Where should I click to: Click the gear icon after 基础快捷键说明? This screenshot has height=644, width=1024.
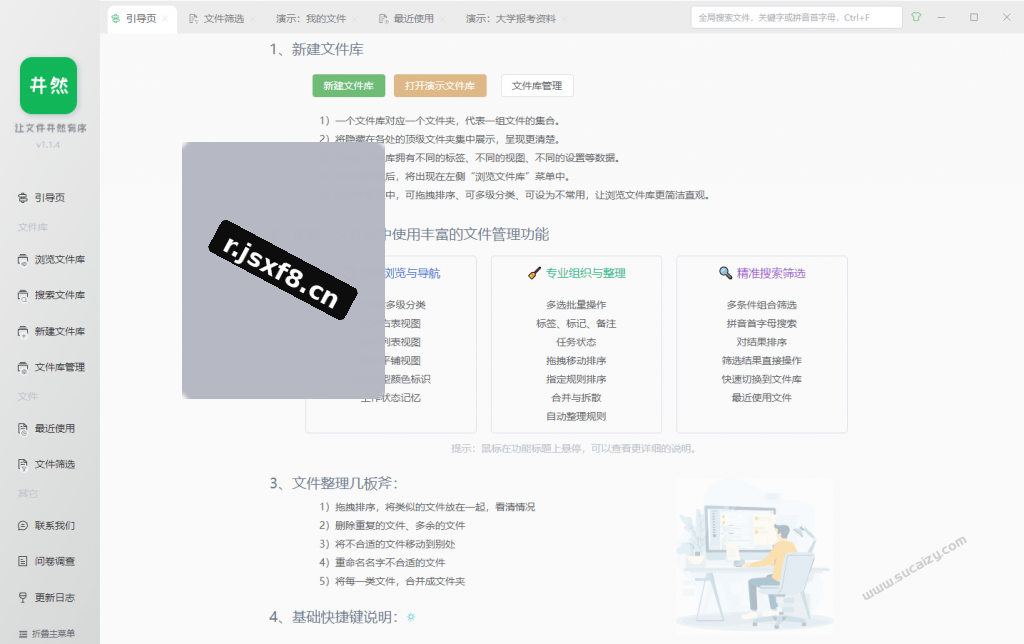tap(411, 617)
